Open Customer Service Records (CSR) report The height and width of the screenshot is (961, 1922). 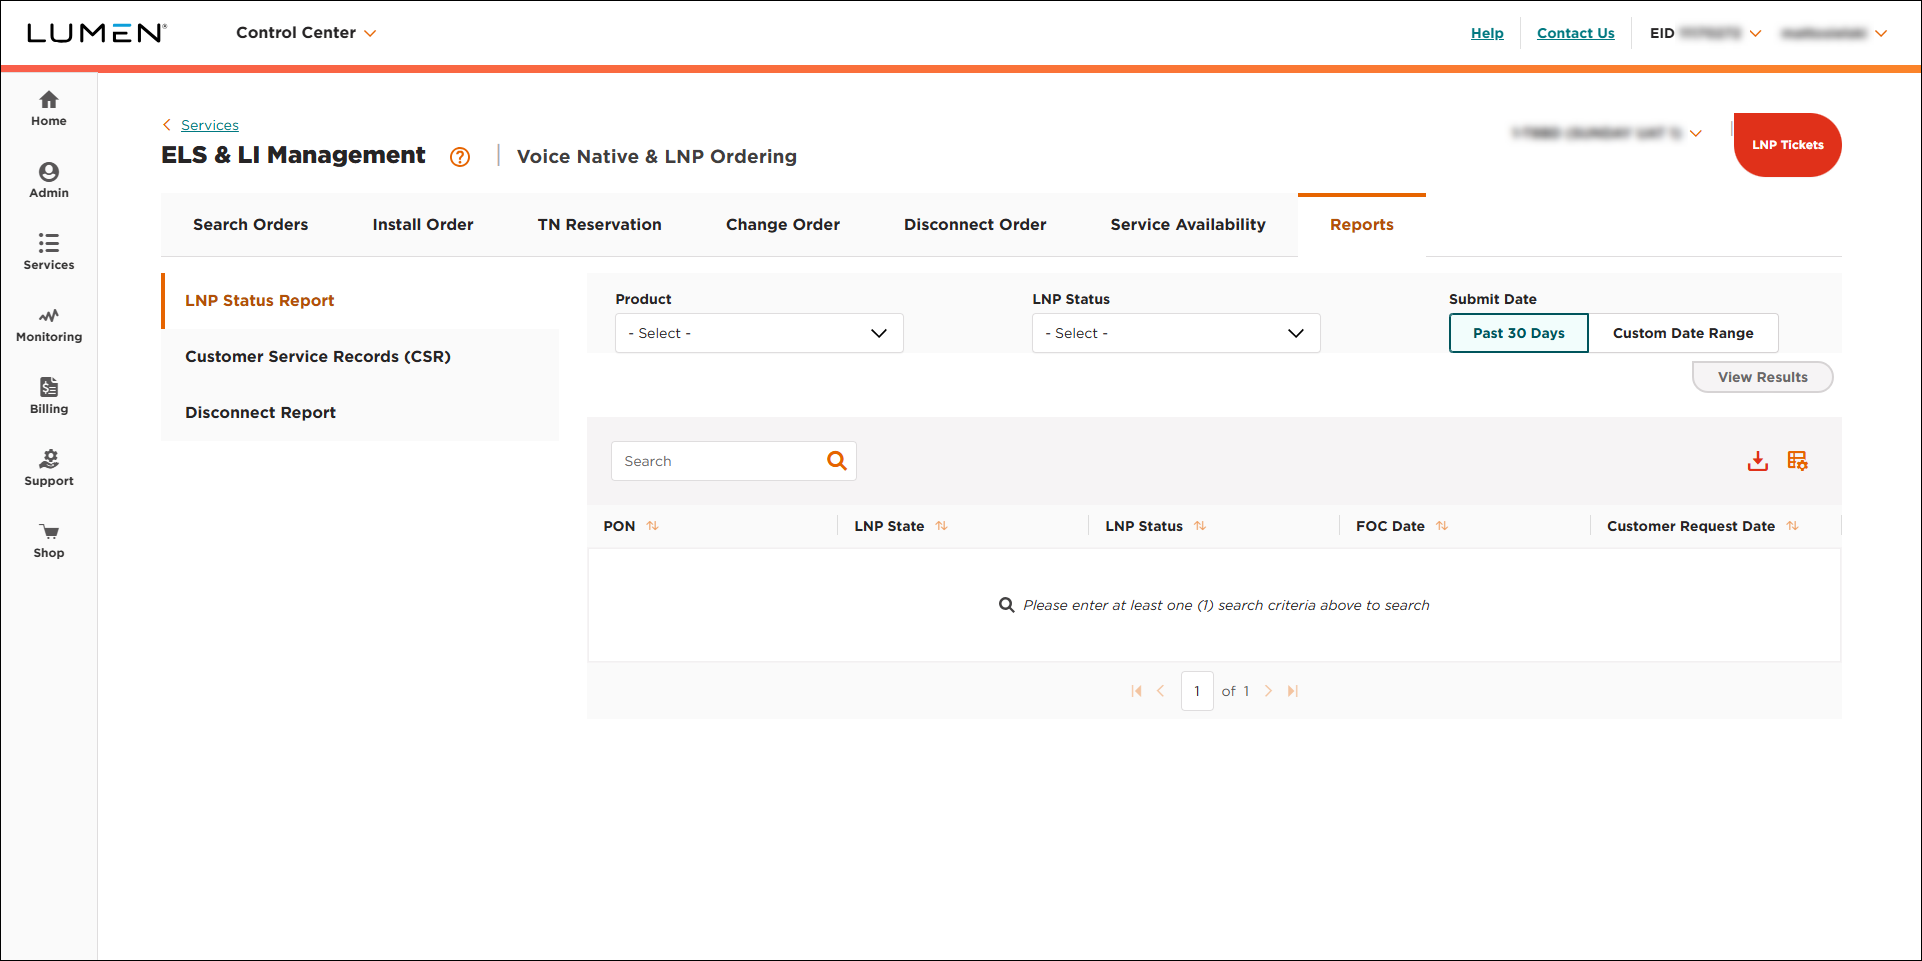(360, 357)
